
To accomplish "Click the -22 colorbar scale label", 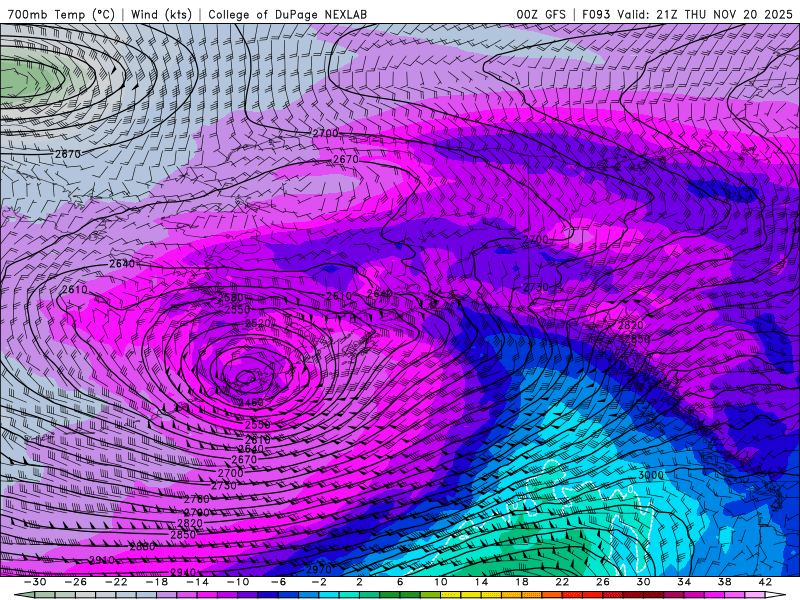I will [116, 582].
